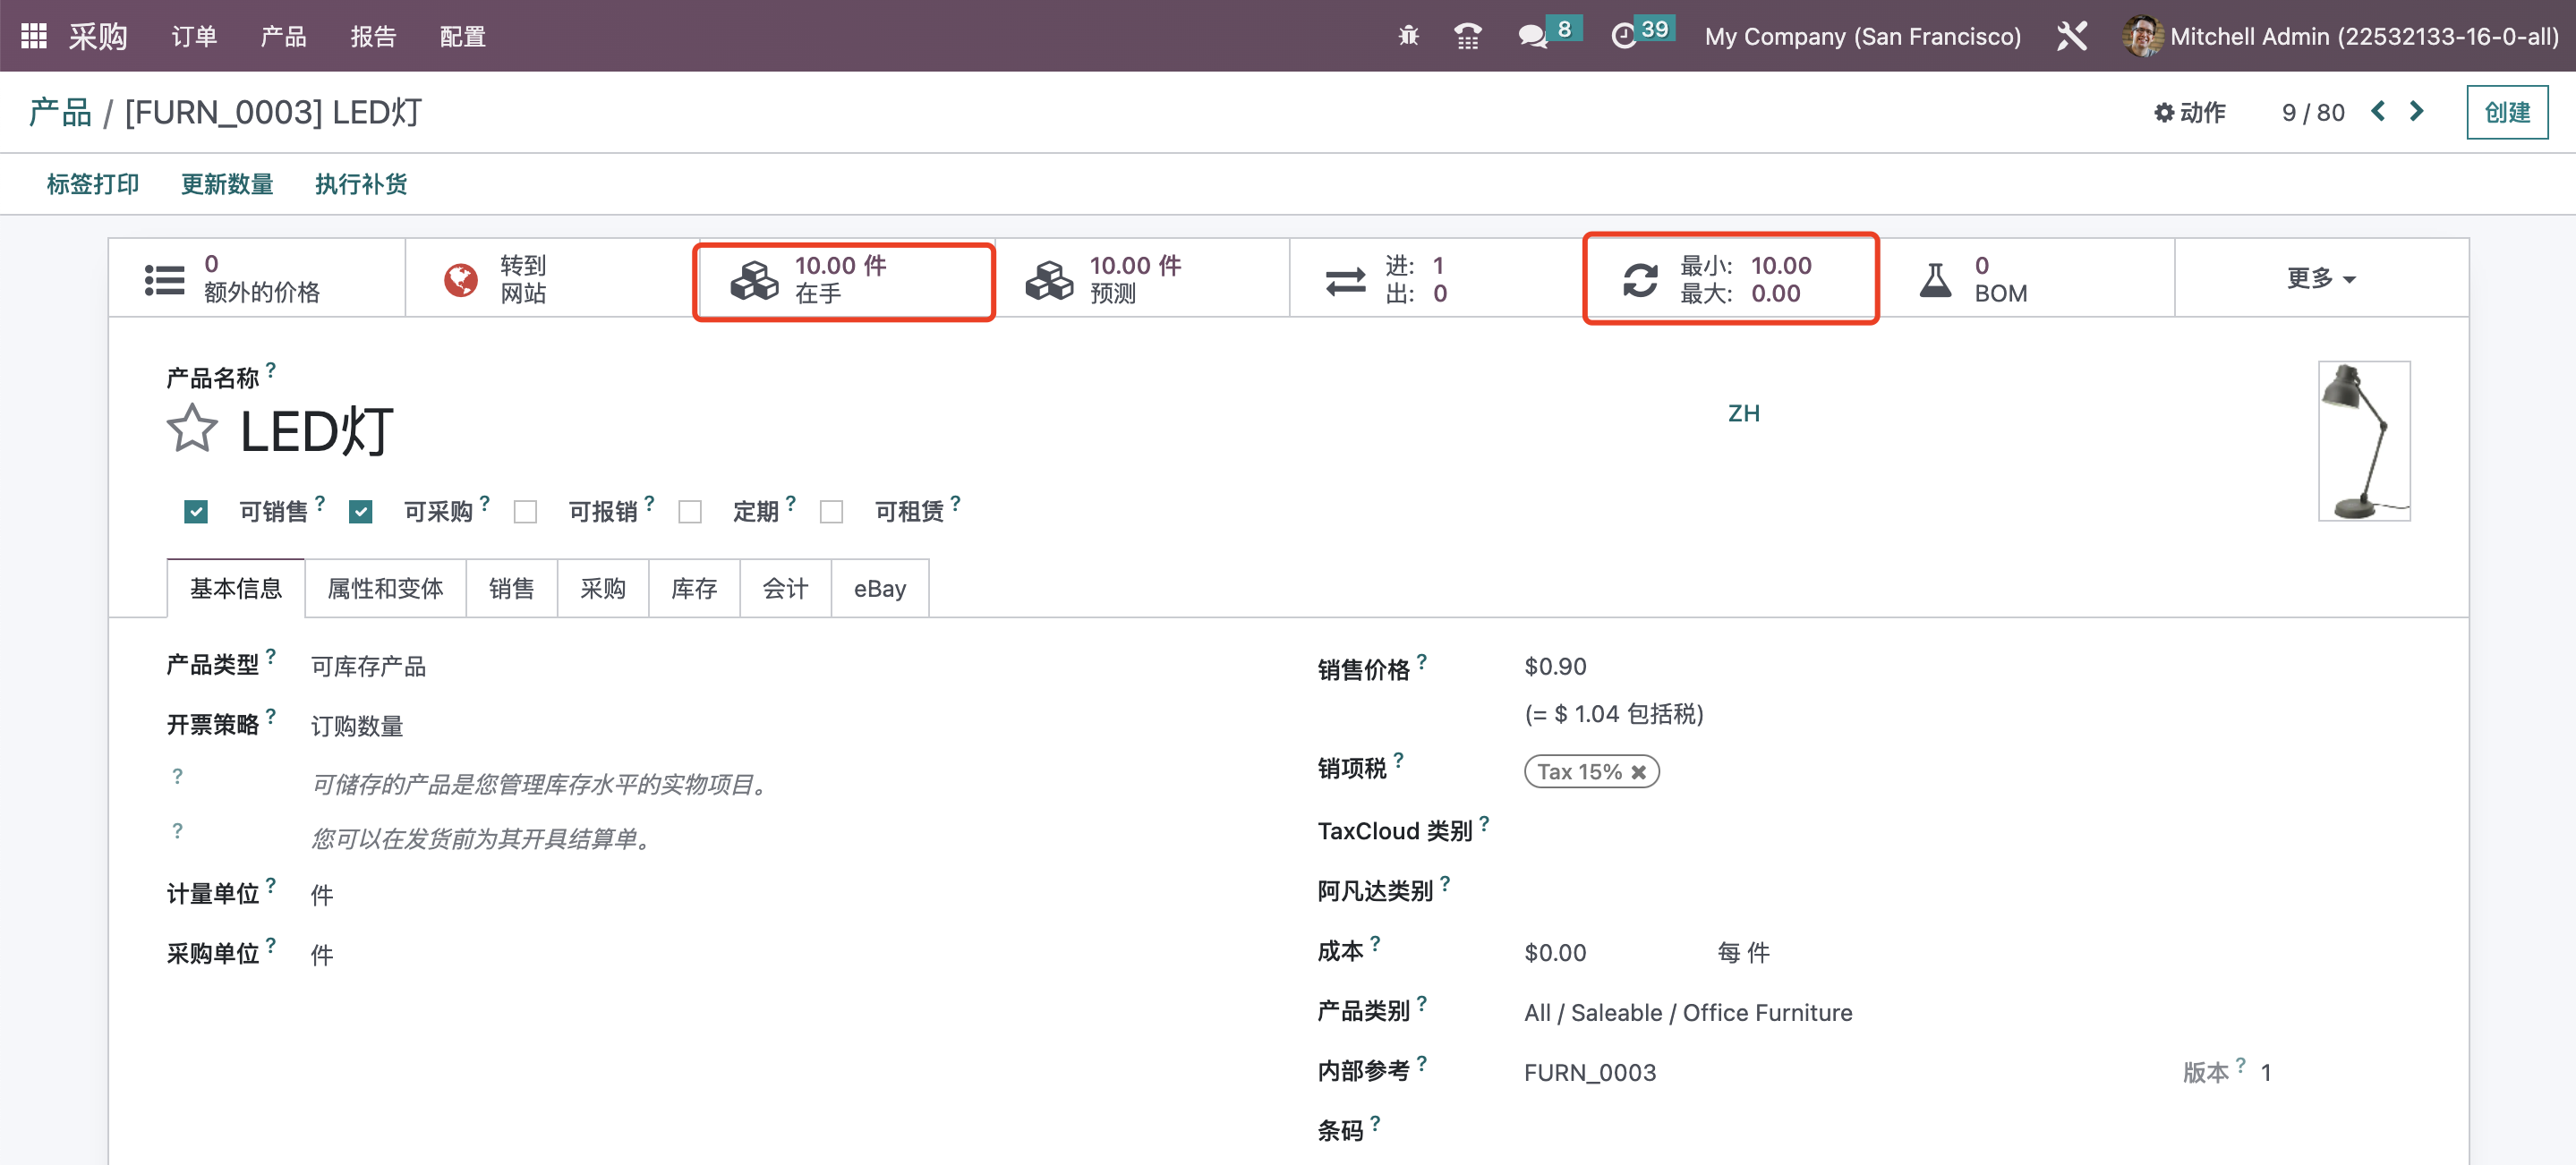
Task: Click the debug bug icon
Action: [x=1408, y=36]
